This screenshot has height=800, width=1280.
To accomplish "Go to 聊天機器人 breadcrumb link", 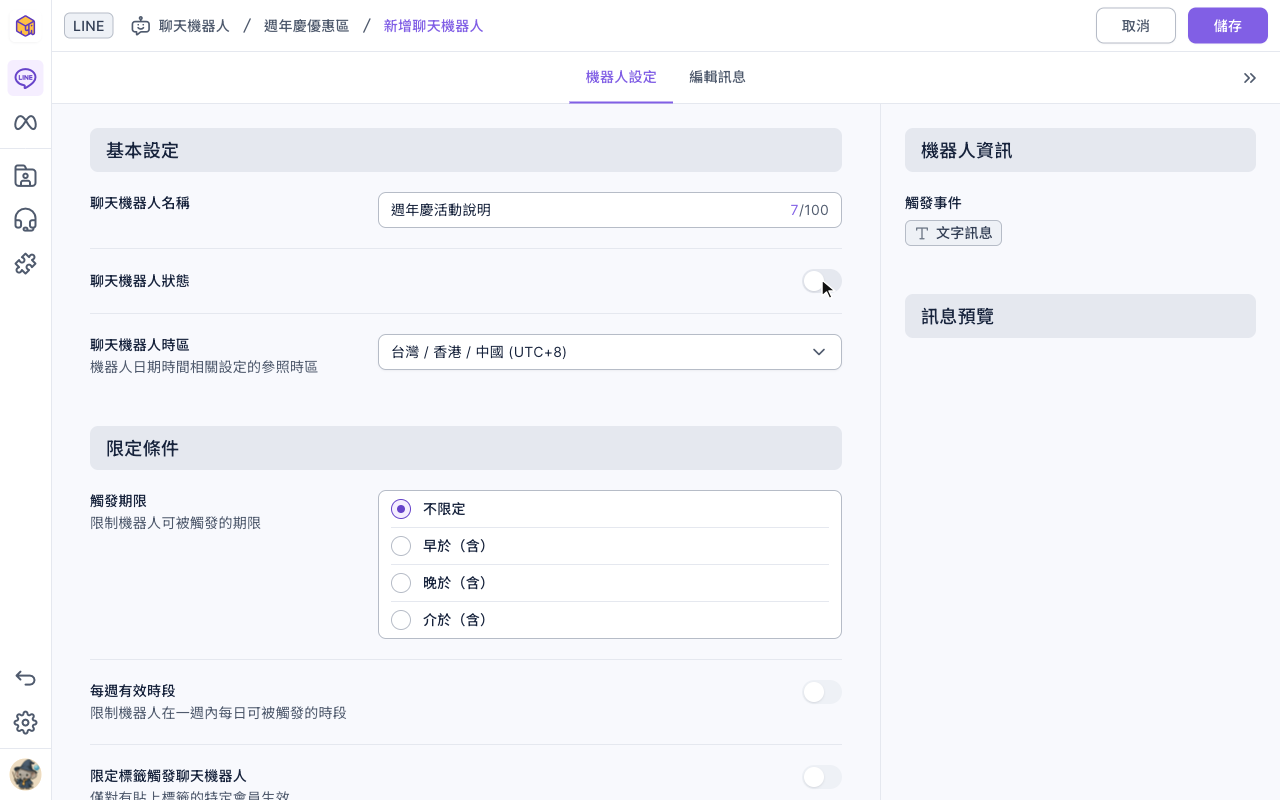I will coord(194,26).
